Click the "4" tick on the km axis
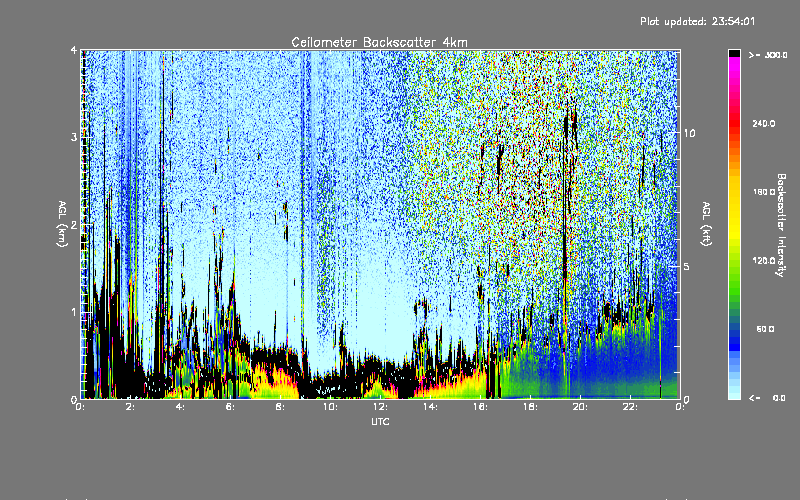 pos(74,50)
